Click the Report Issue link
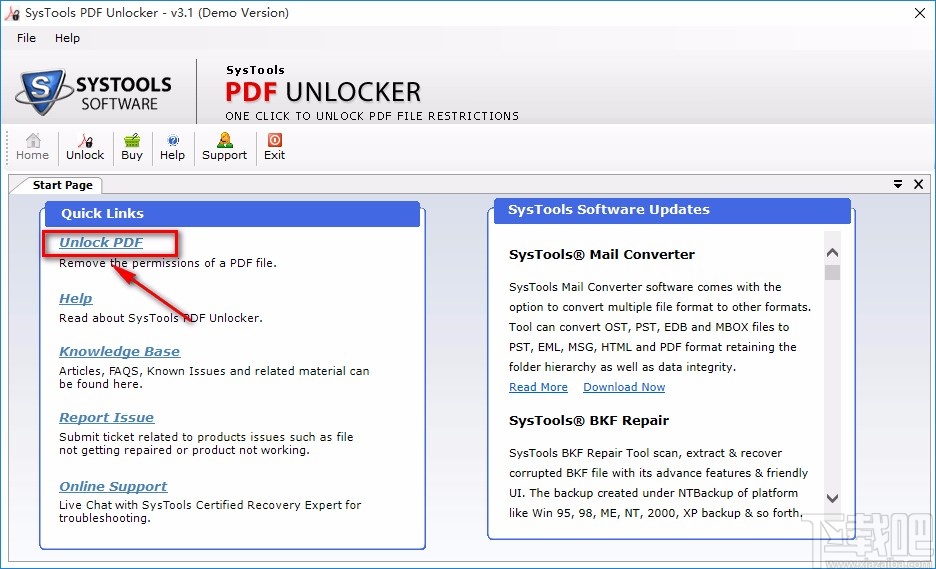Image resolution: width=936 pixels, height=569 pixels. tap(106, 417)
